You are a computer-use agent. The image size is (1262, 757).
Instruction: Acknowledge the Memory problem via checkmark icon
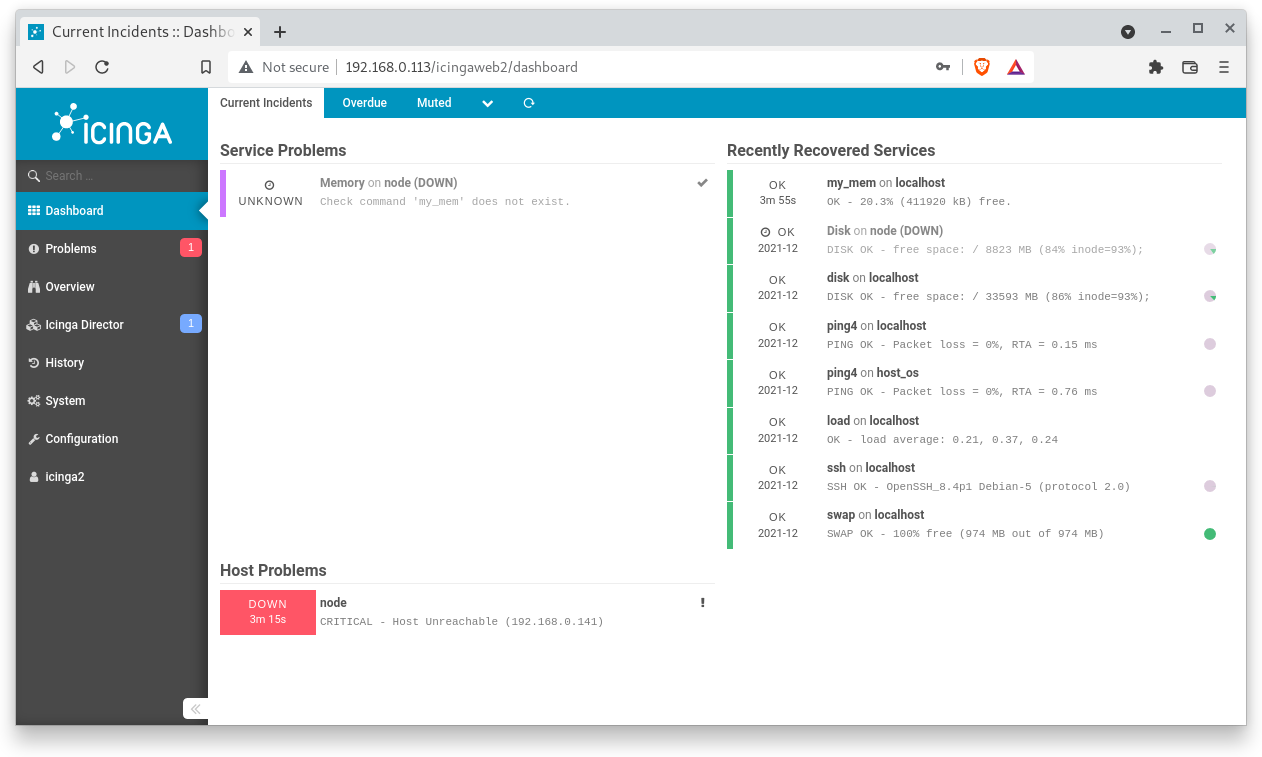(x=701, y=182)
